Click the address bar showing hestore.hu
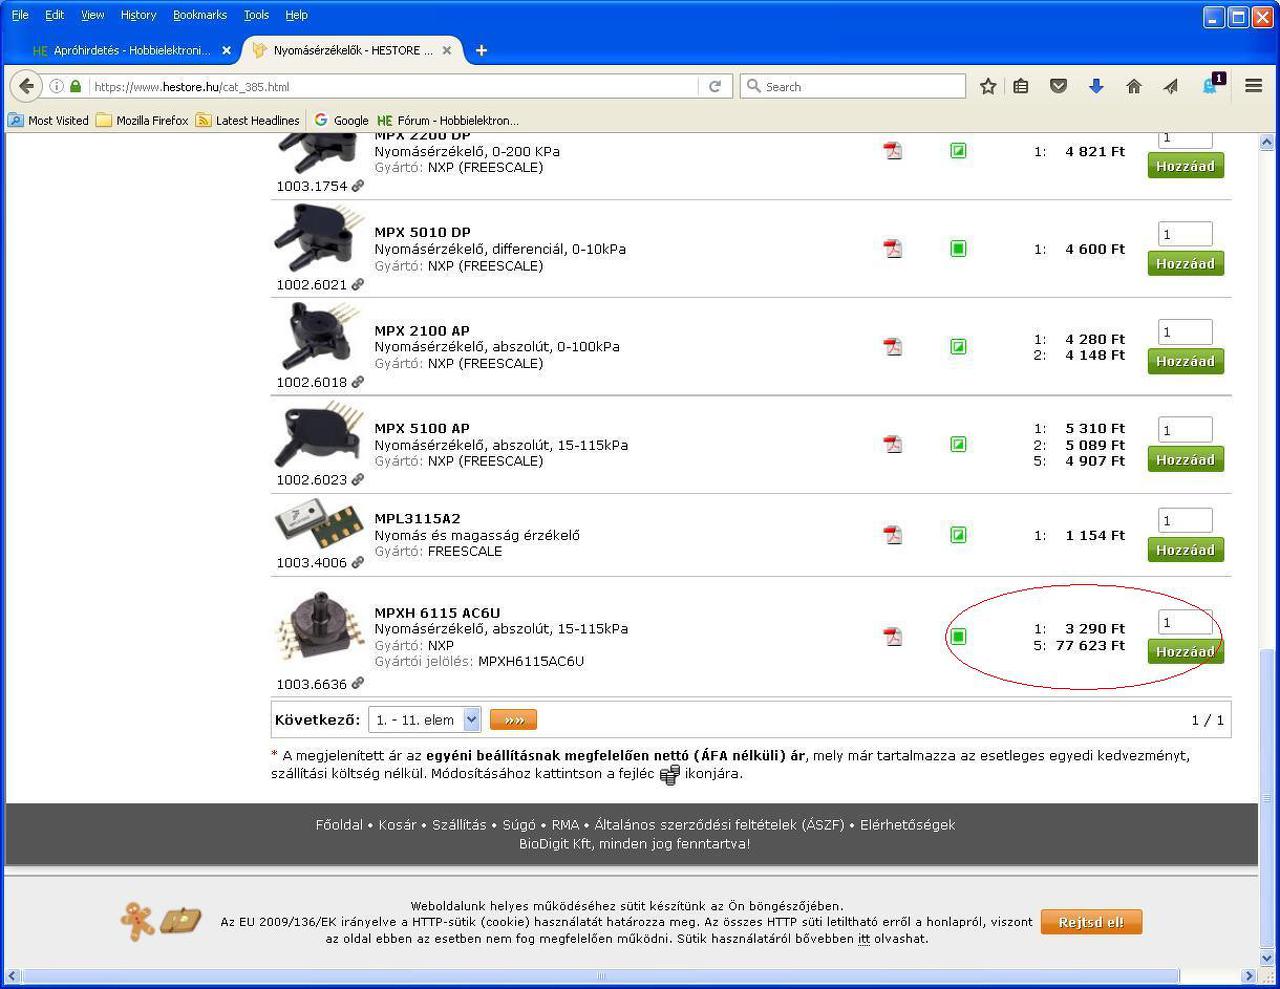 tap(395, 87)
